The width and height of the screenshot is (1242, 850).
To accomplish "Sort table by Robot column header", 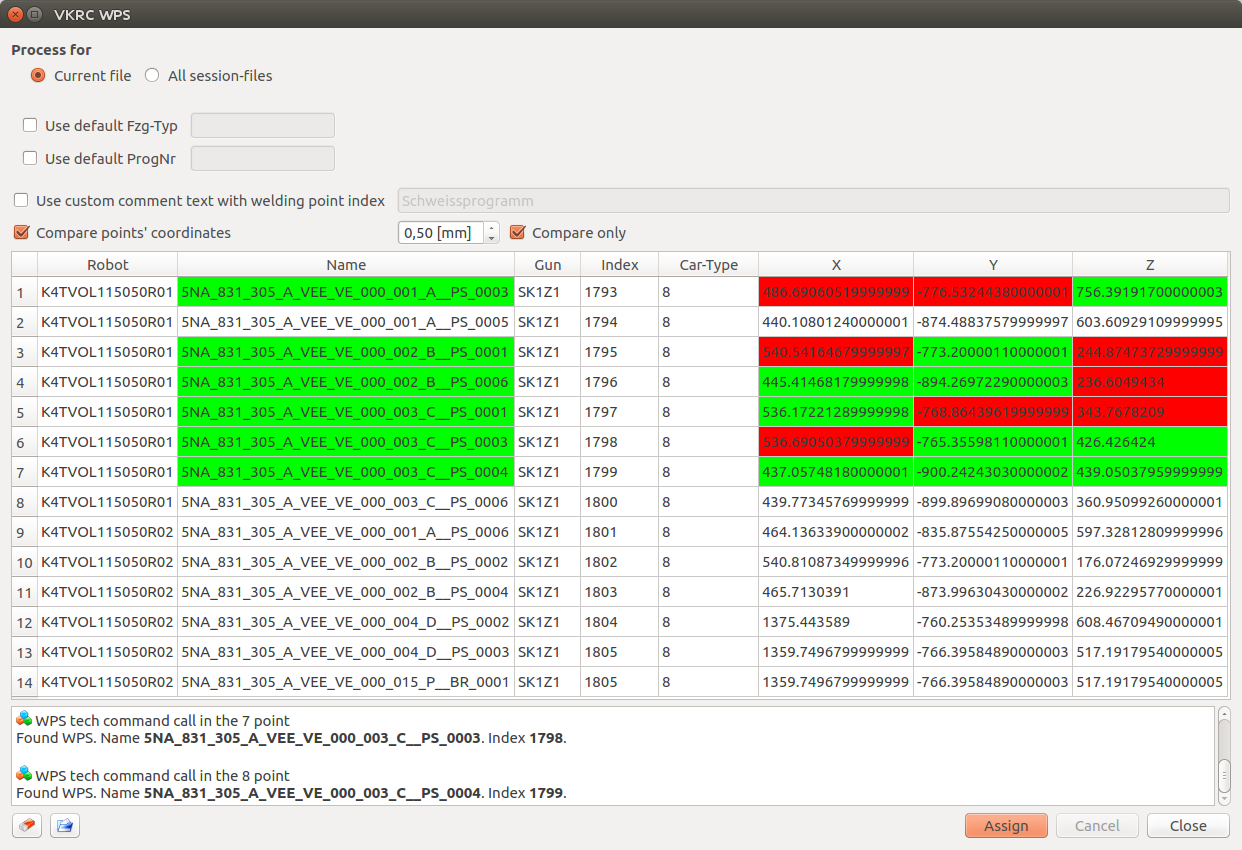I will tap(108, 265).
